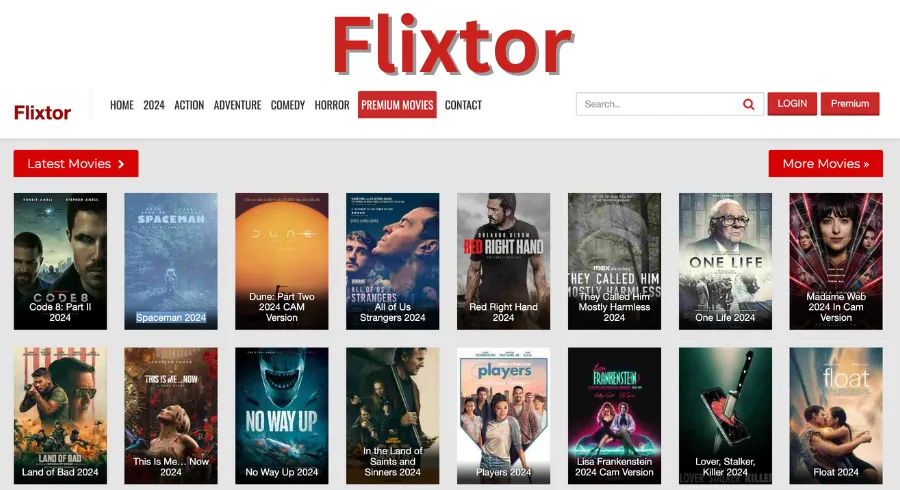Open the Flixtor logo in navbar
The width and height of the screenshot is (900, 490).
[42, 112]
